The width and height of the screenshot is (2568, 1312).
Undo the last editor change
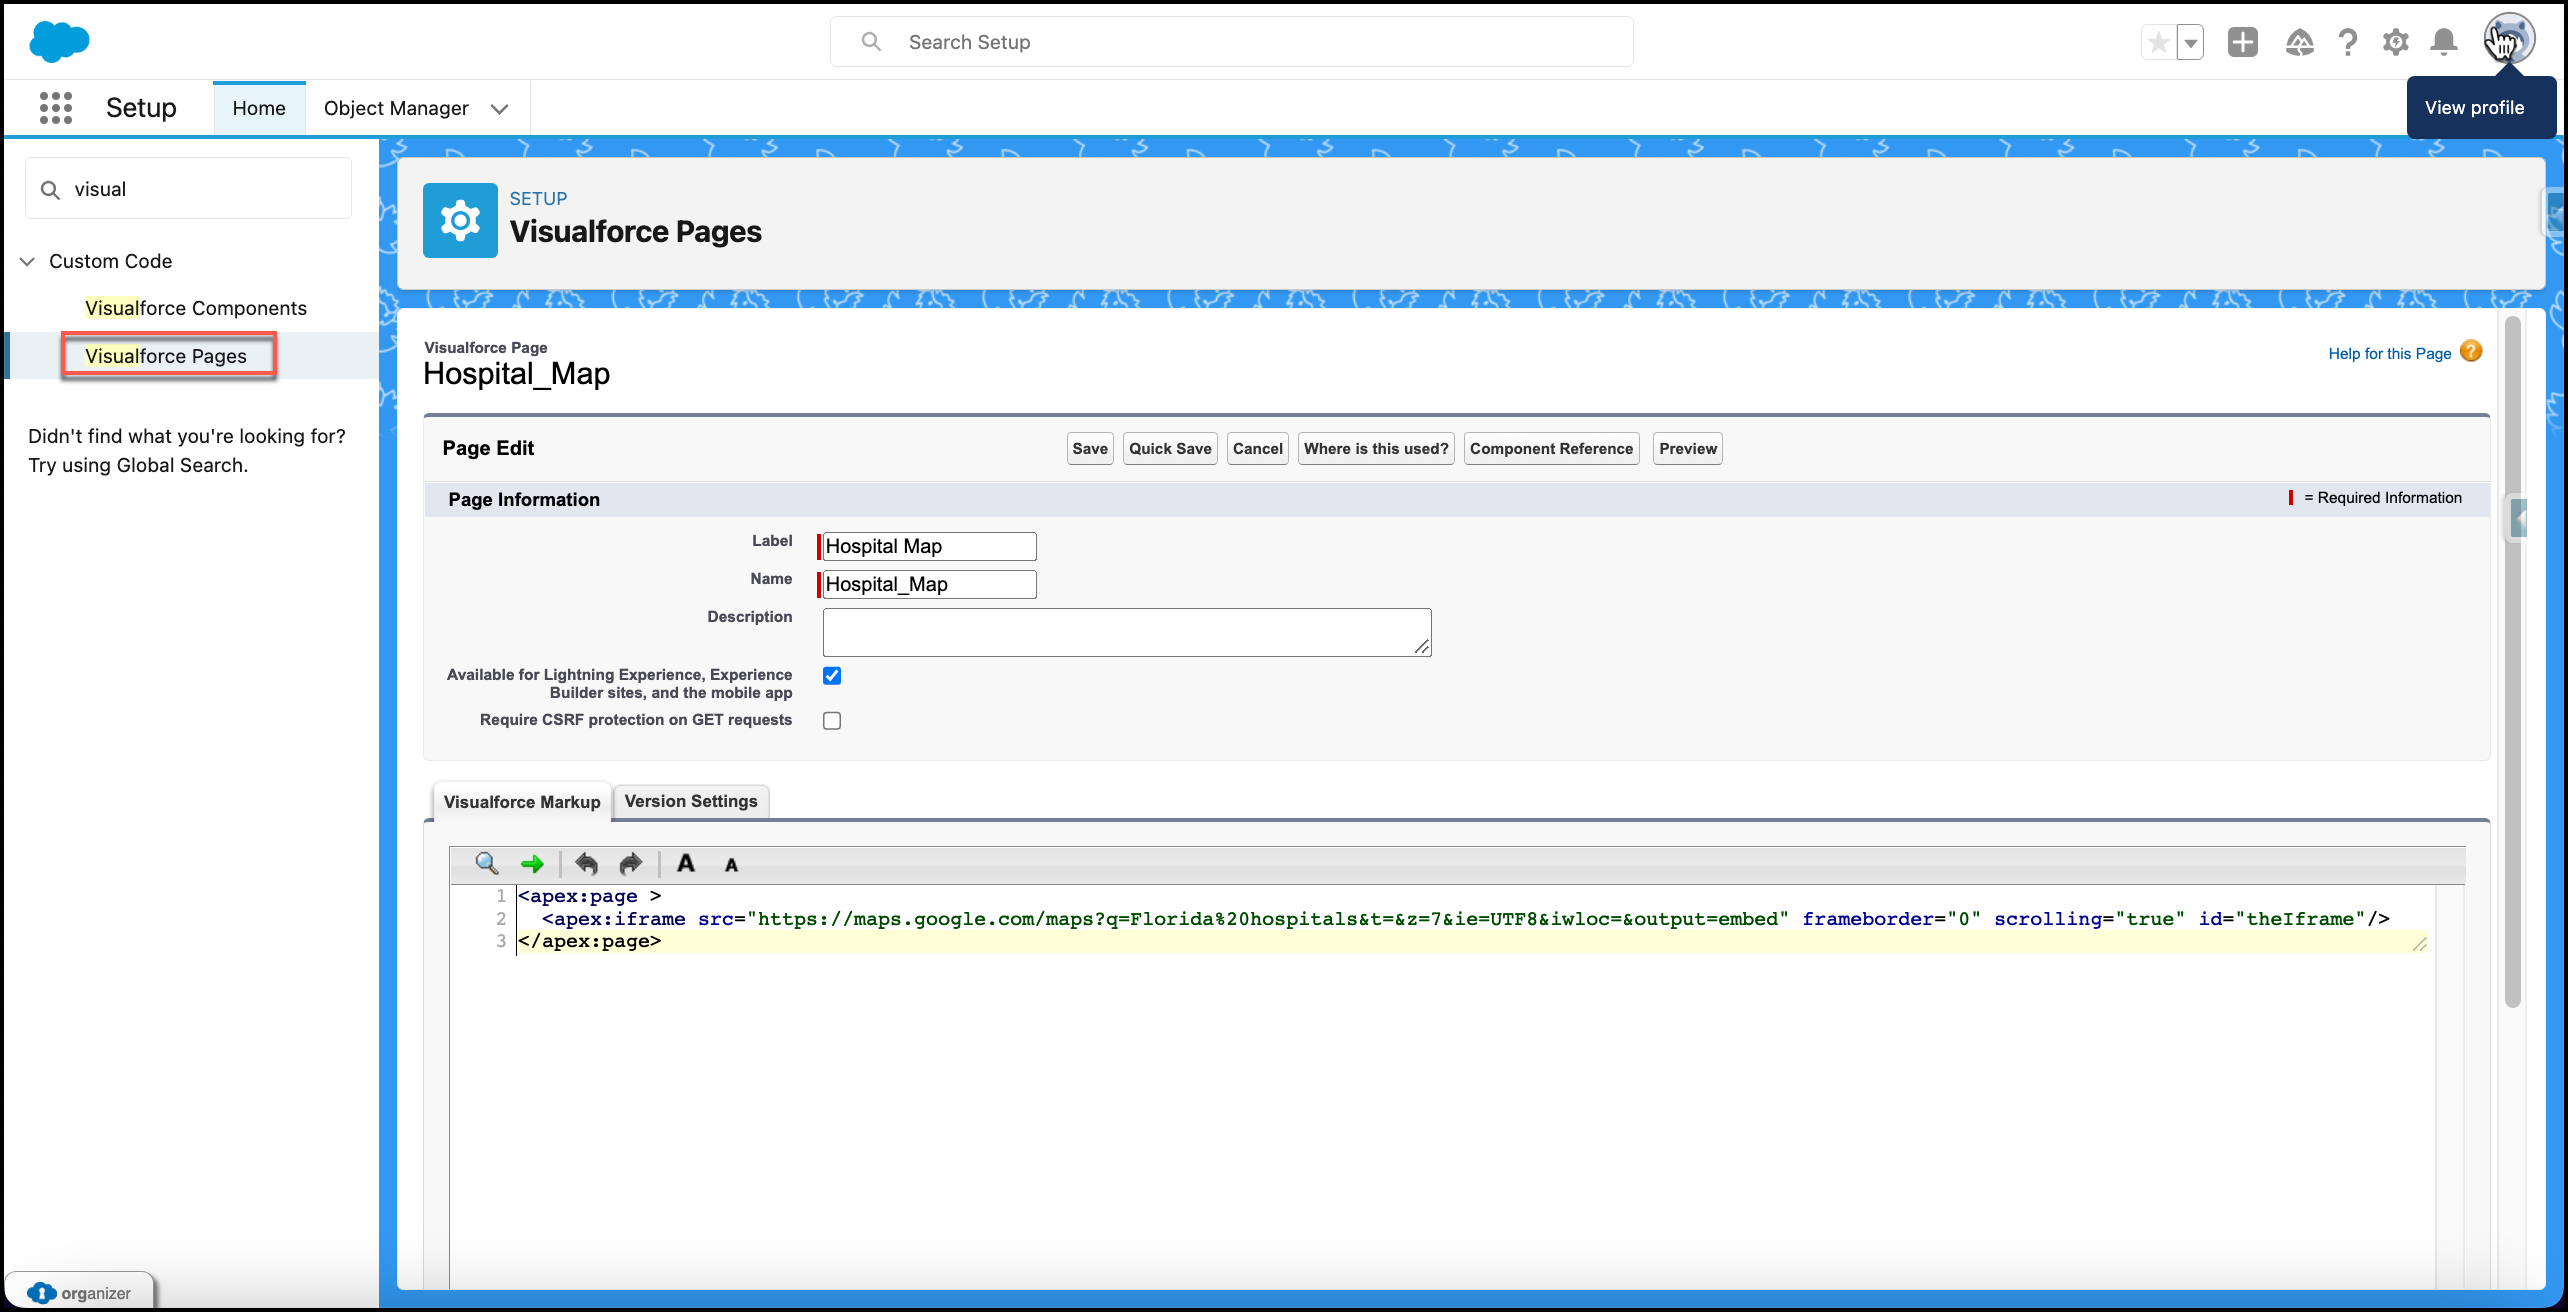pos(586,864)
